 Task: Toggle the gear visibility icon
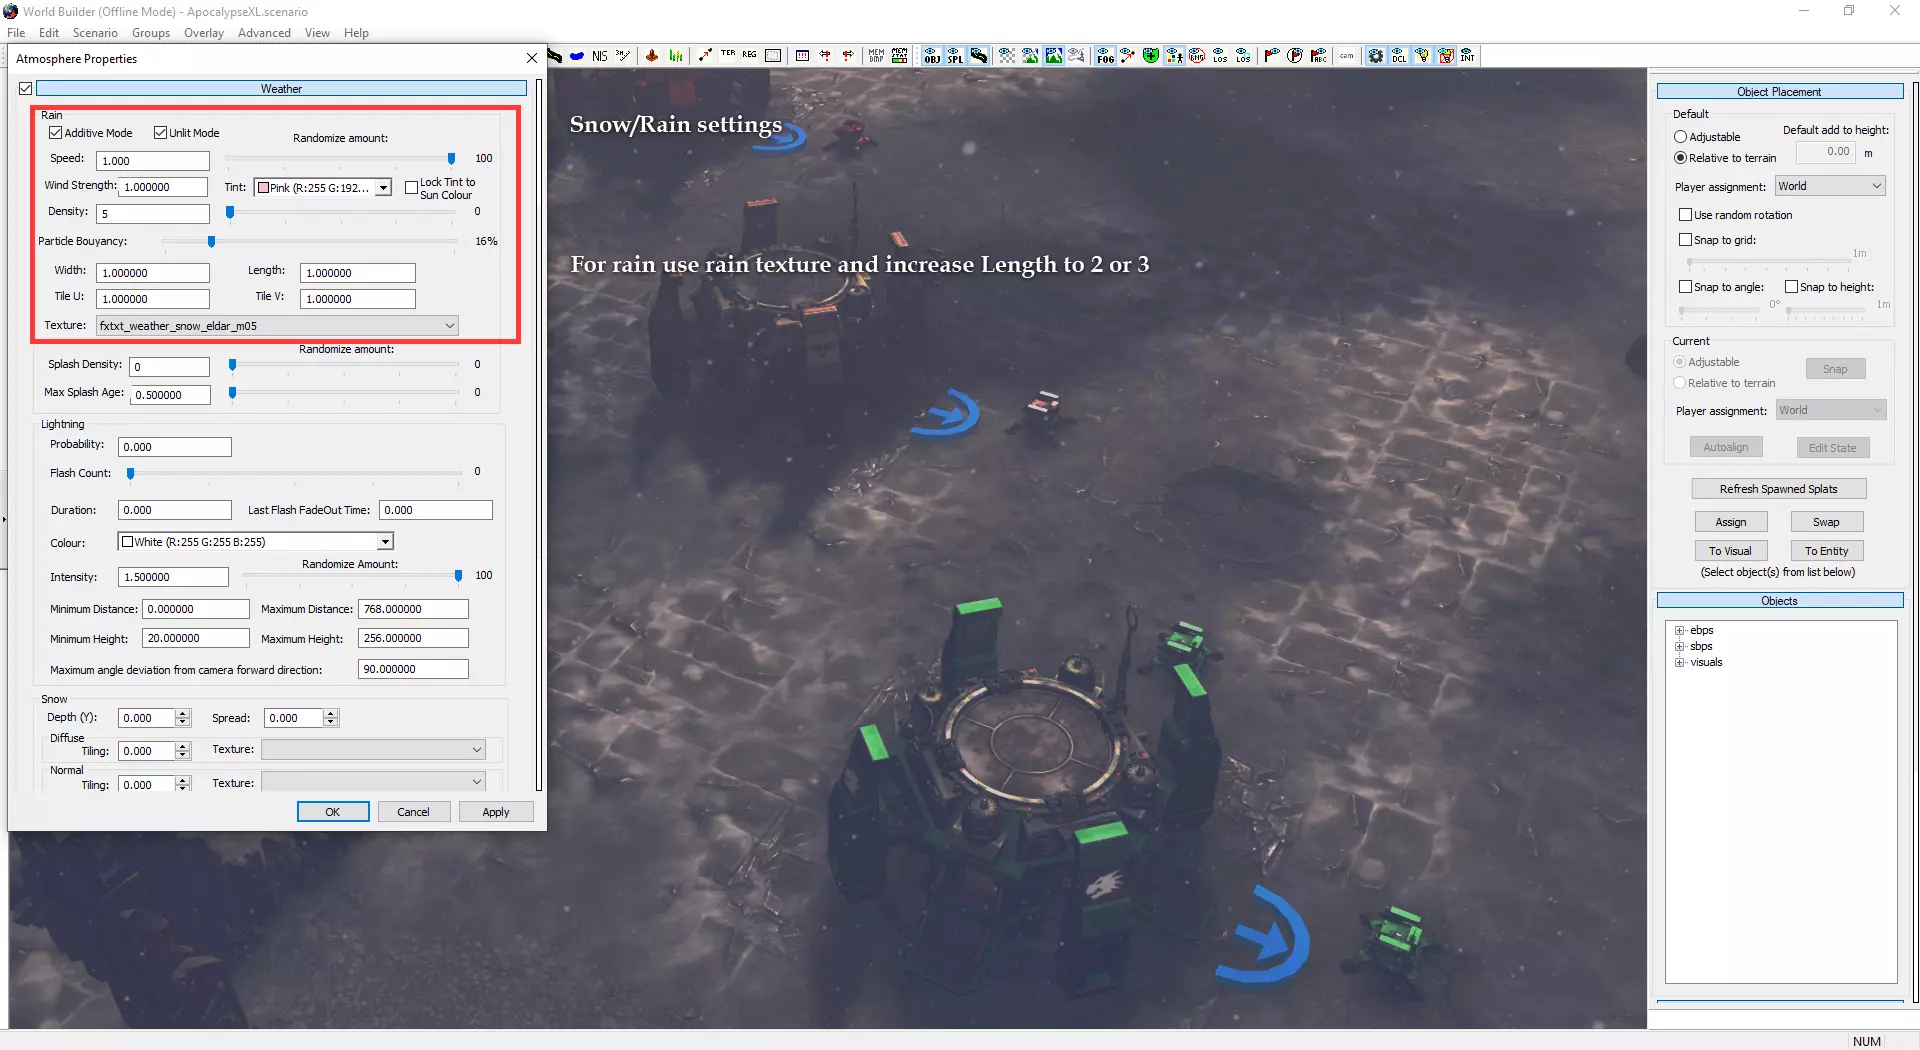(1376, 56)
